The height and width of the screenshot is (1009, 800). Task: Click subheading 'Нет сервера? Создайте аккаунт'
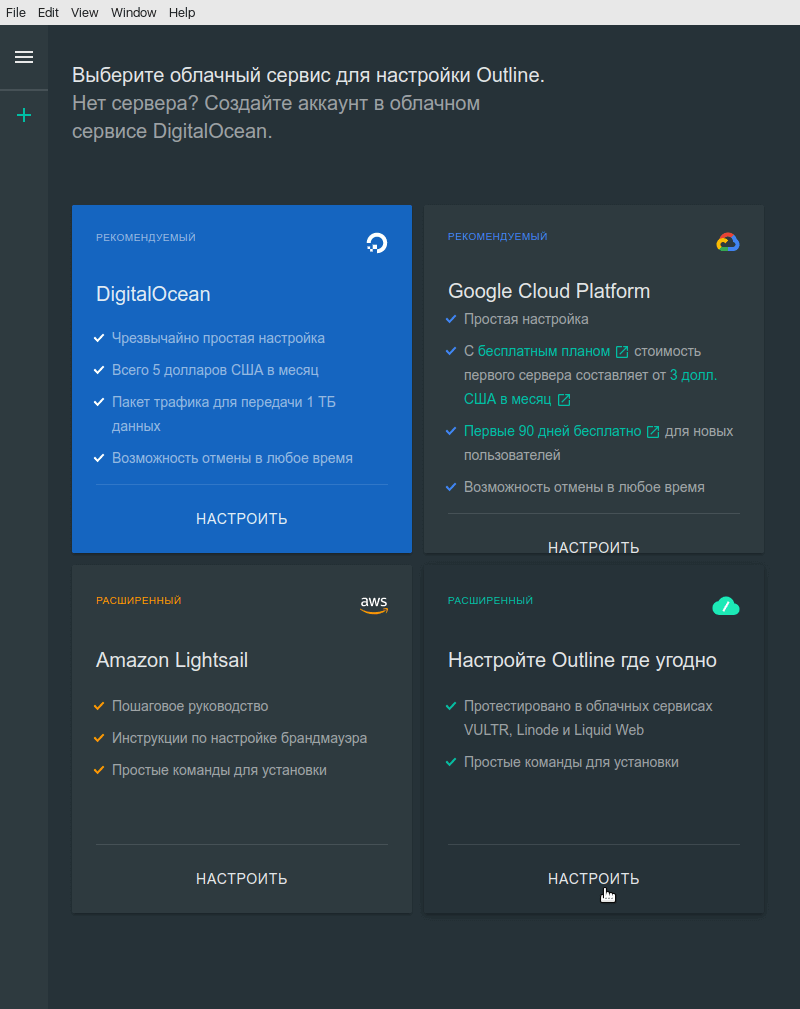(x=276, y=104)
